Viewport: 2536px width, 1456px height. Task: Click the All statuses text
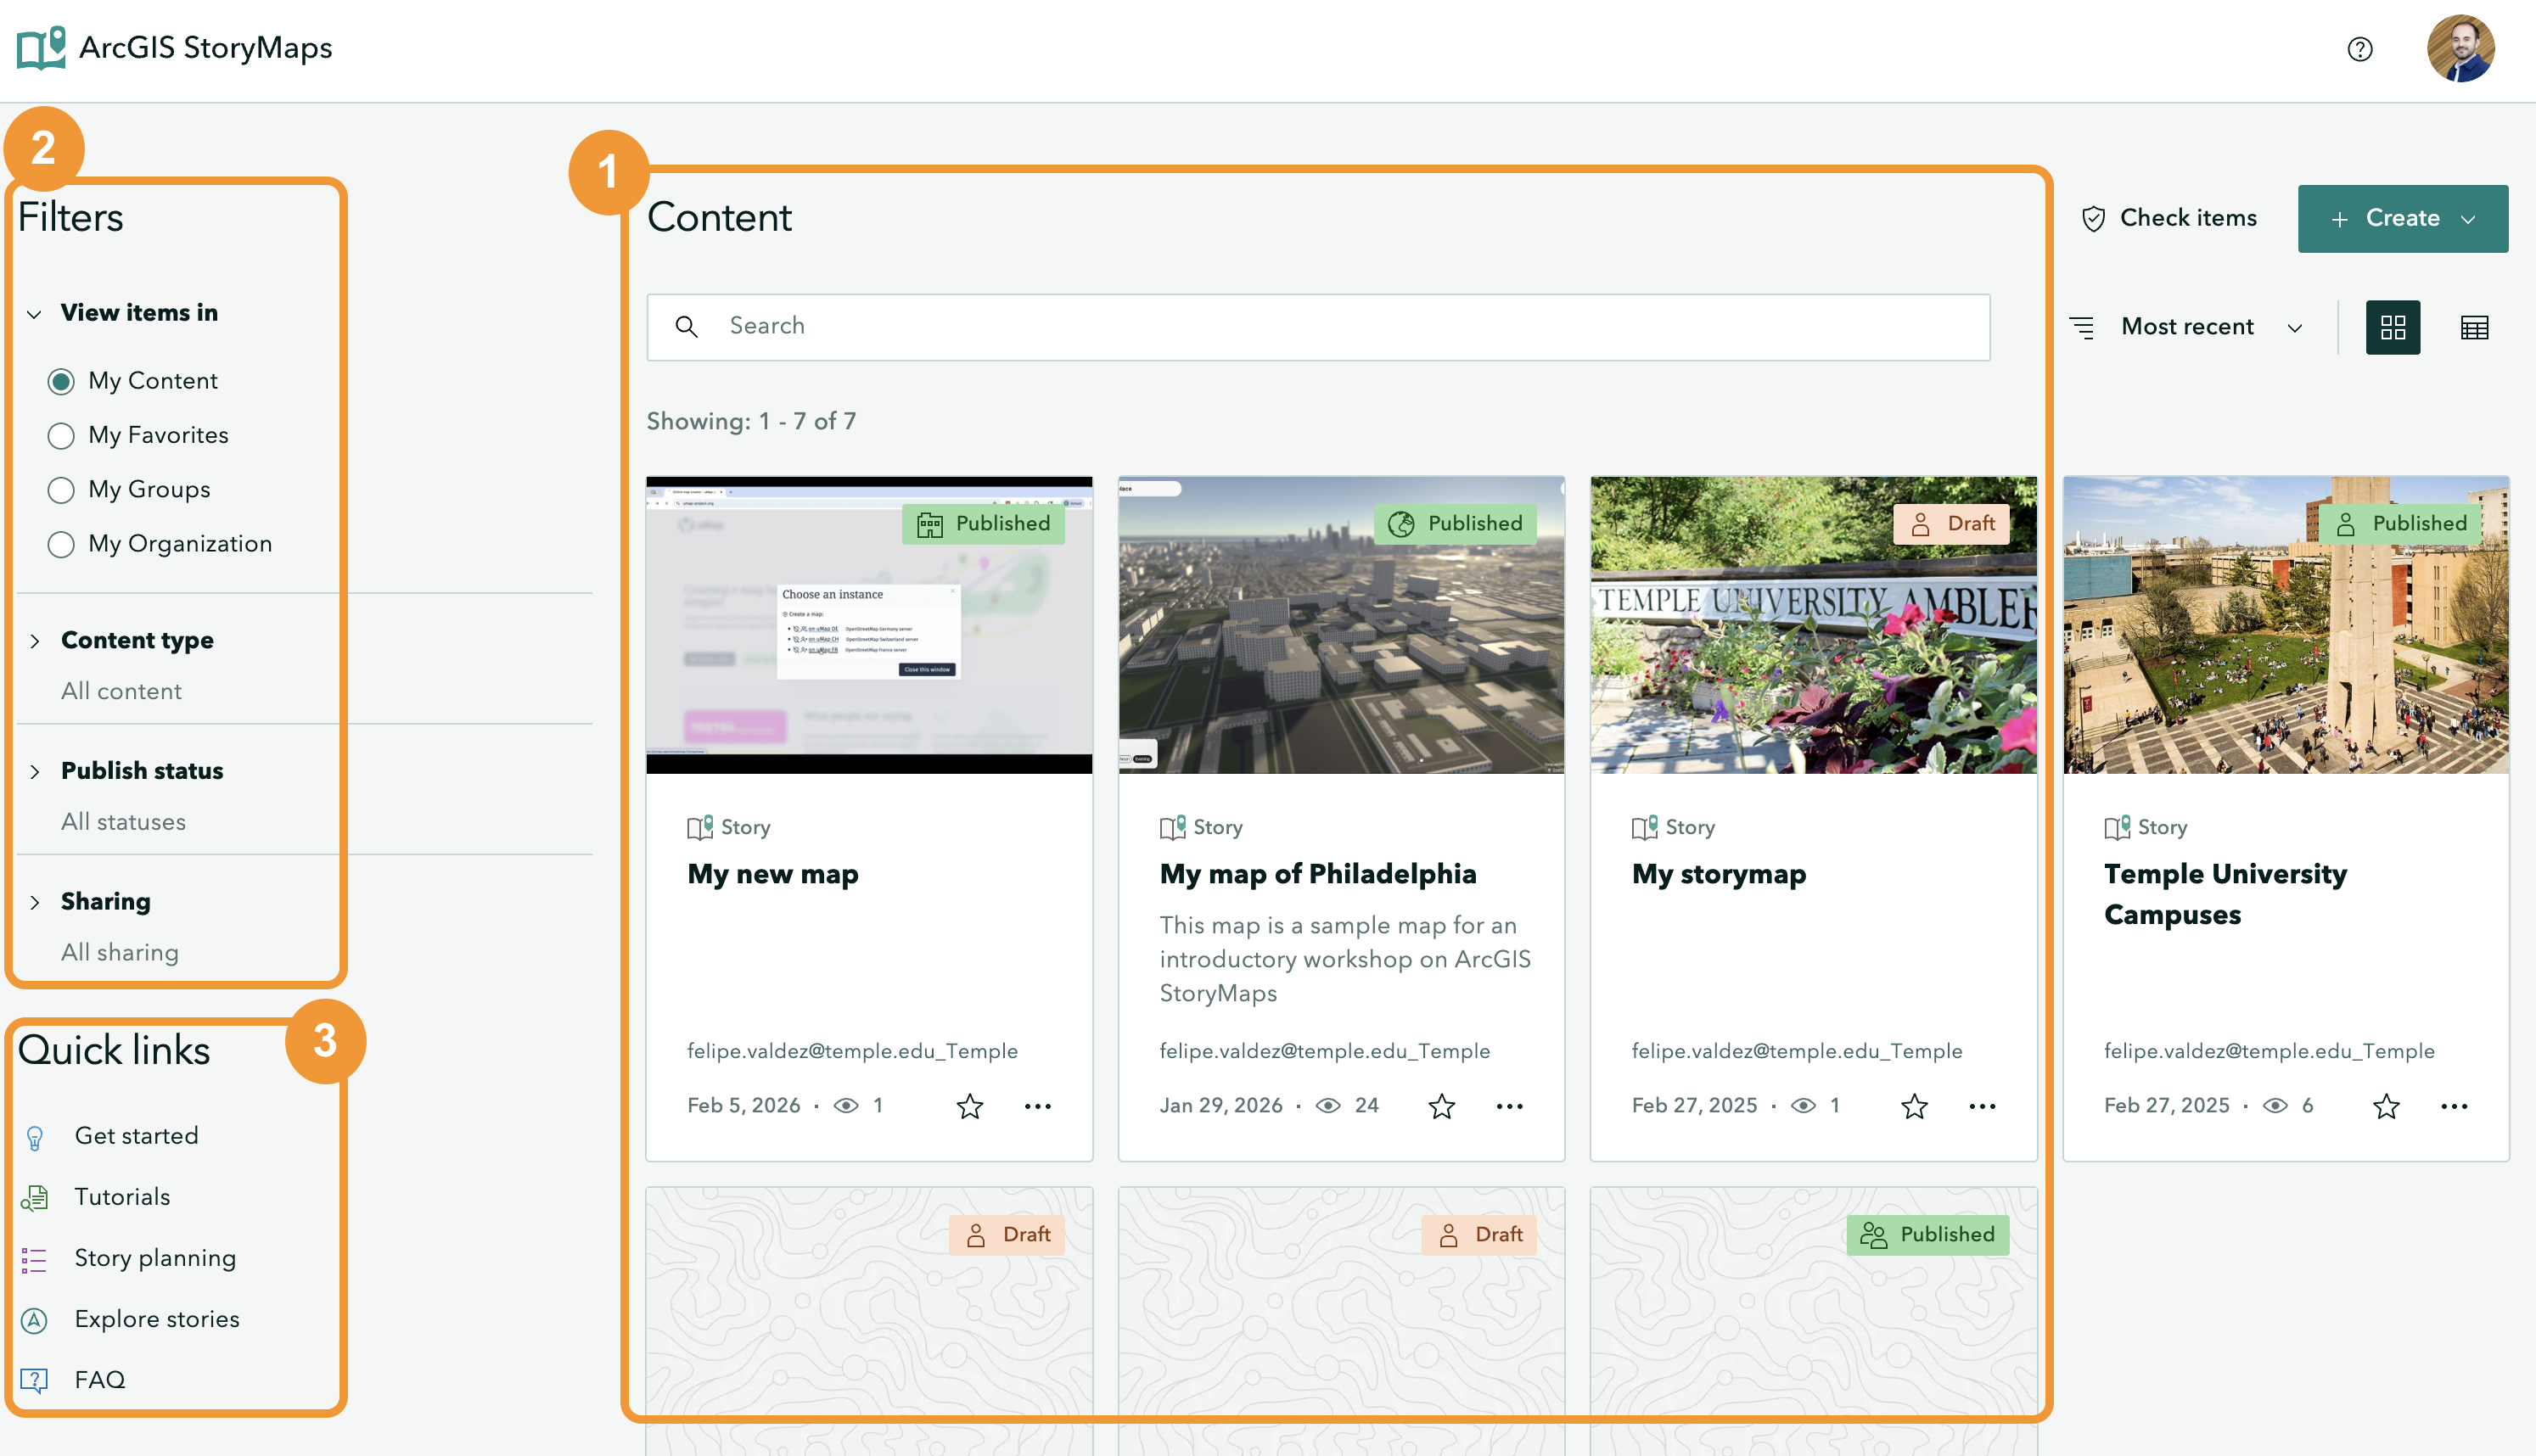click(123, 822)
